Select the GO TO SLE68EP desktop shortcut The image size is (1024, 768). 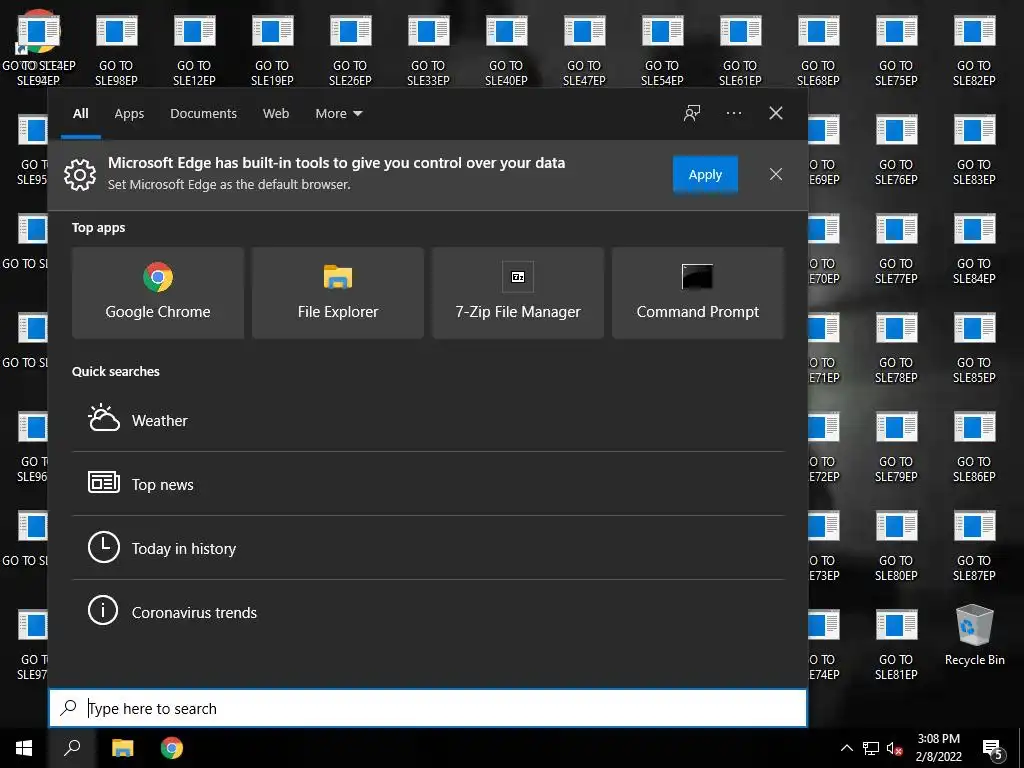(x=818, y=51)
